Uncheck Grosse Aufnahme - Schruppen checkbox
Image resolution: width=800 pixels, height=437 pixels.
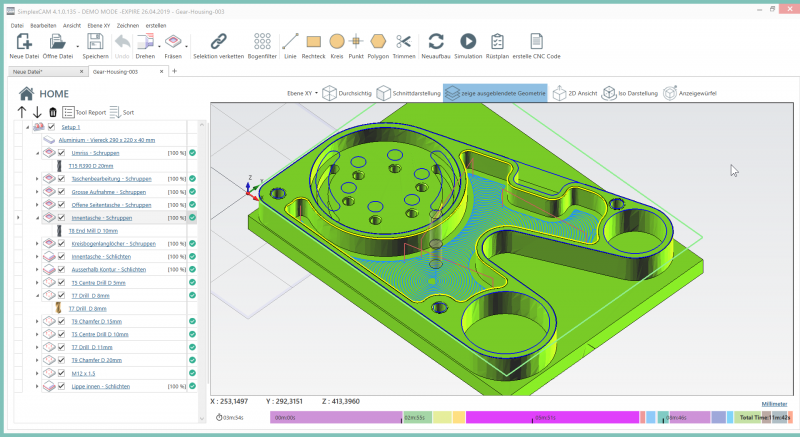pos(61,192)
